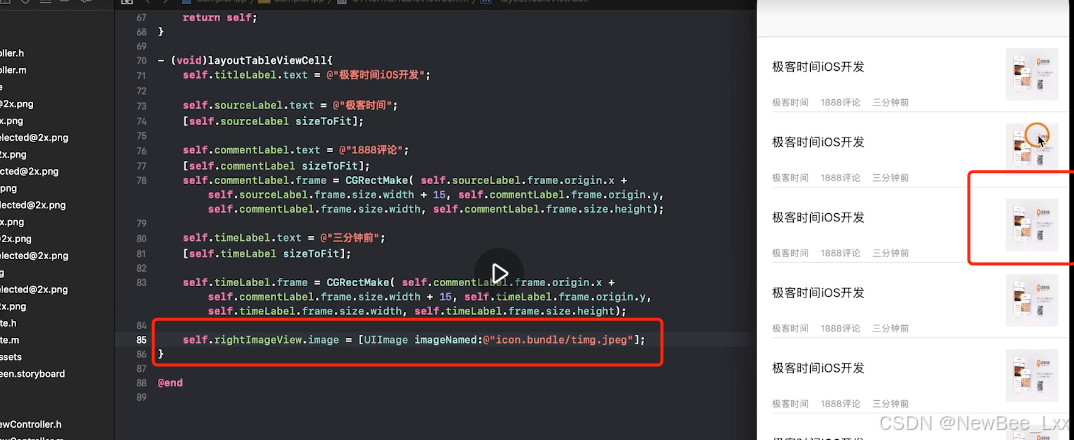The height and width of the screenshot is (440, 1074).
Task: Click the video play button overlay
Action: [x=499, y=273]
